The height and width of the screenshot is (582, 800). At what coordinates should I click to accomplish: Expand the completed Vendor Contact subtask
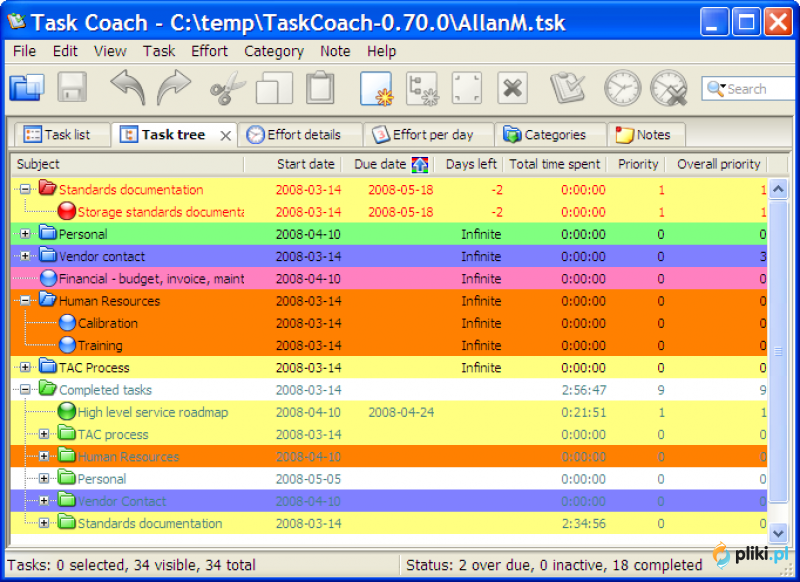[x=44, y=501]
